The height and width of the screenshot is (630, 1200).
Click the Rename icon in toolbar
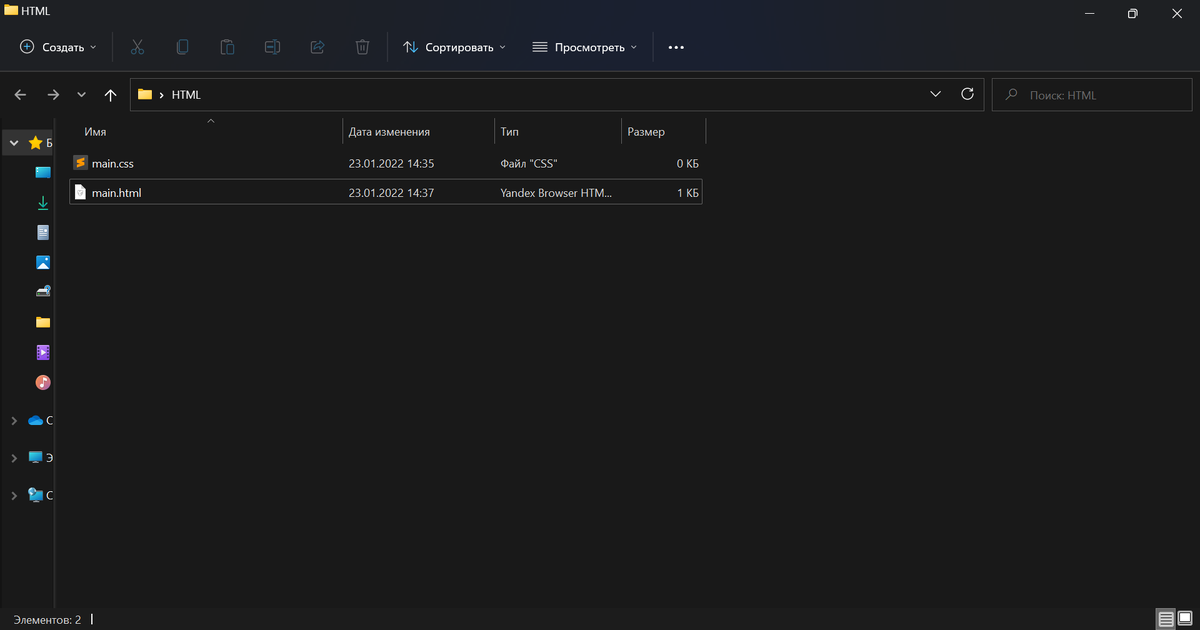pyautogui.click(x=272, y=47)
